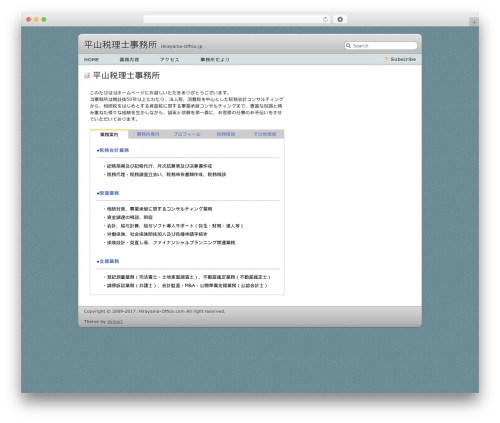Viewport: 500px width, 423px height.
Task: Click the orange RSS icon beside Subscribe
Action: tap(386, 59)
